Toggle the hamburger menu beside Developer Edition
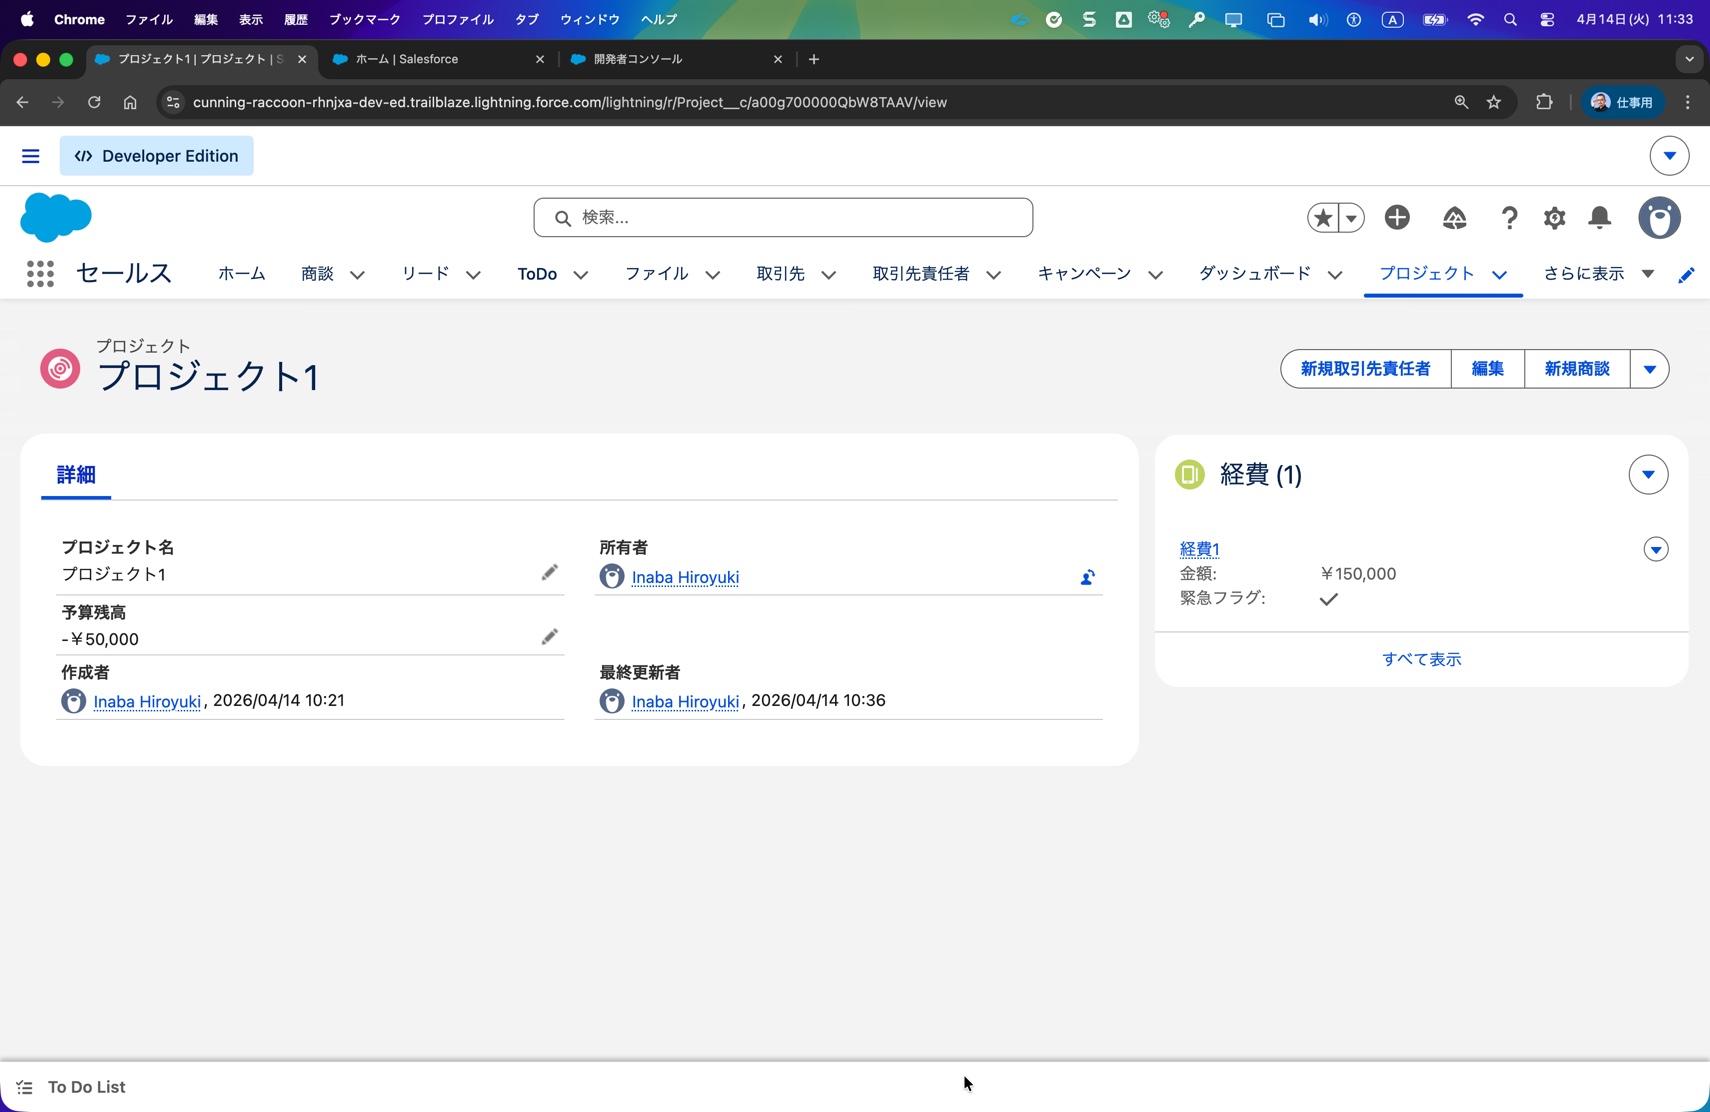The image size is (1710, 1112). (31, 156)
